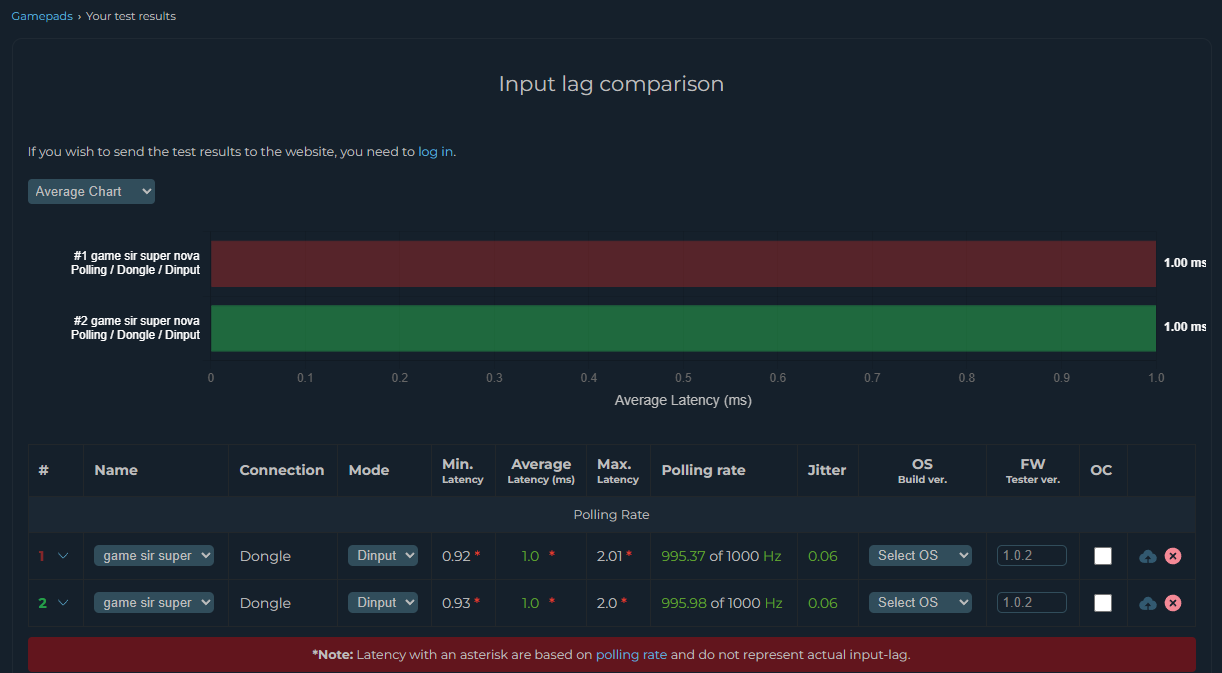
Task: Remove row 1 with red X icon
Action: (x=1173, y=556)
